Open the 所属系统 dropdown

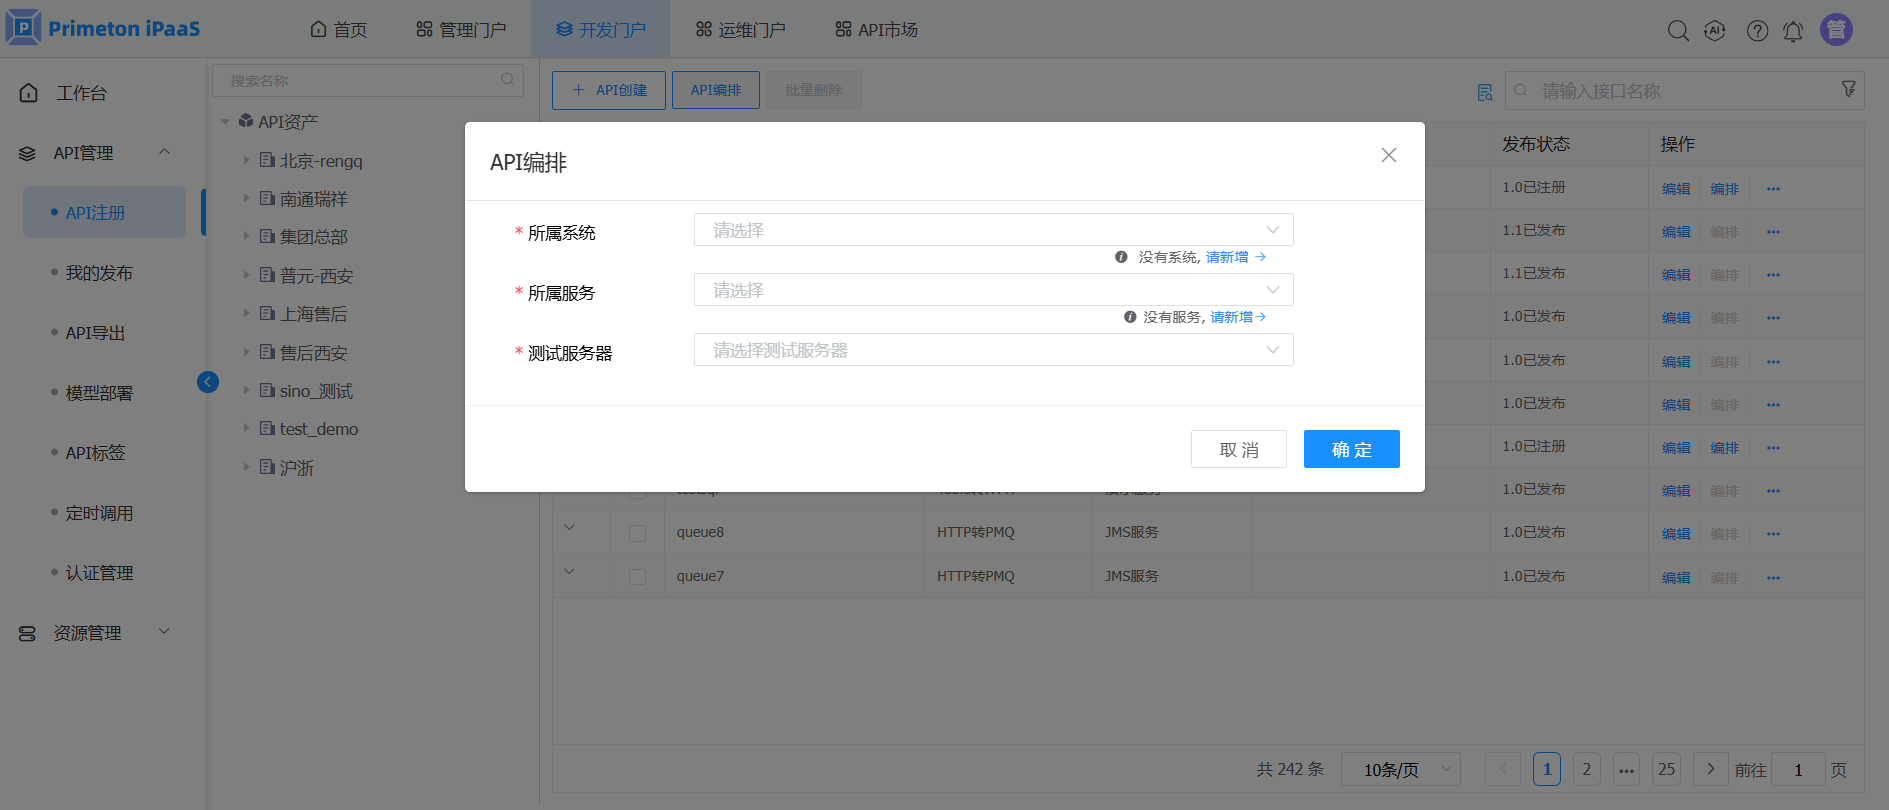pyautogui.click(x=993, y=230)
